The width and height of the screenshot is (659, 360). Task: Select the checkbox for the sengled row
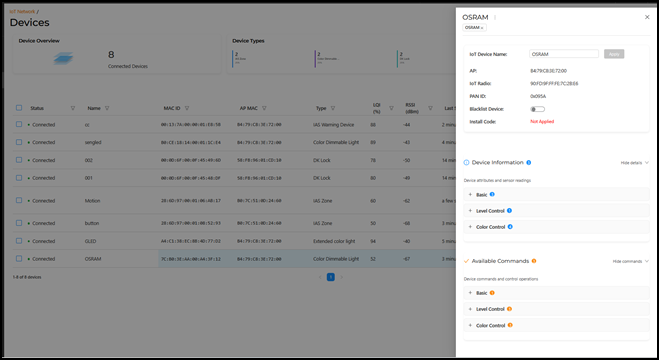[19, 142]
